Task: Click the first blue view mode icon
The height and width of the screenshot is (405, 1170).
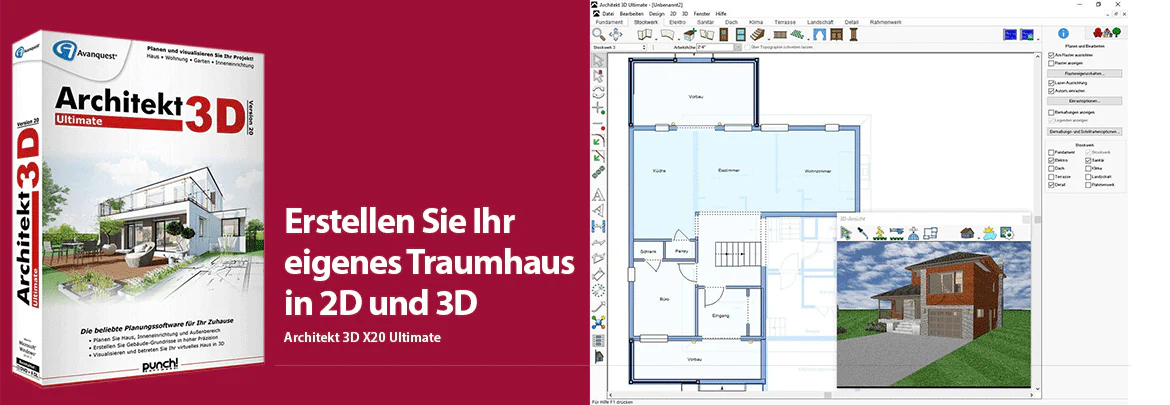Action: tap(1010, 34)
